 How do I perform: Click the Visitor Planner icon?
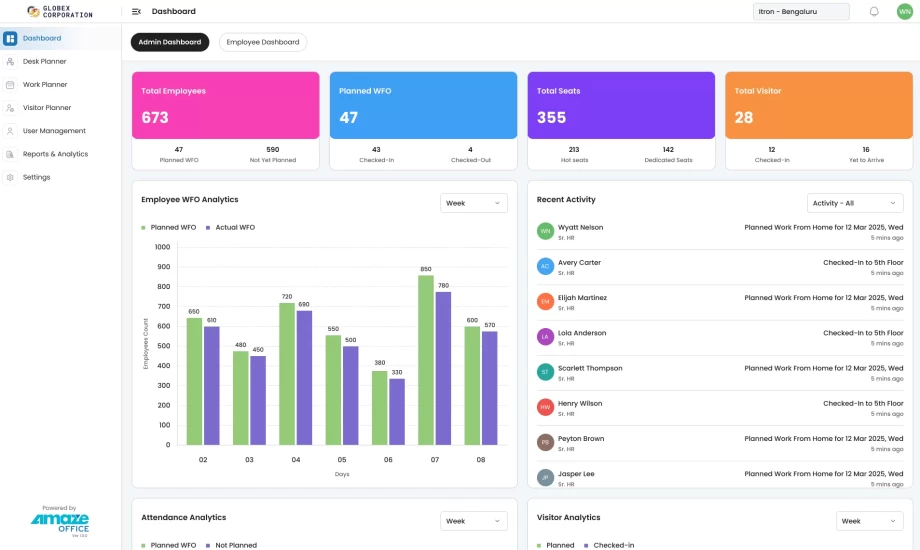point(10,108)
